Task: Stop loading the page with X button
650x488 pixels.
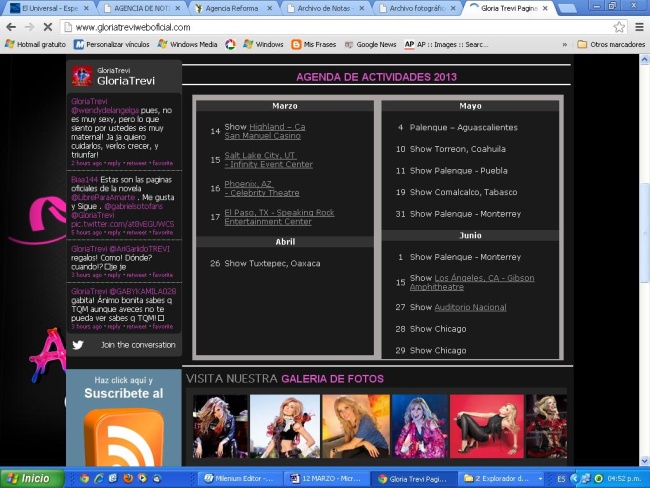Action: click(48, 27)
